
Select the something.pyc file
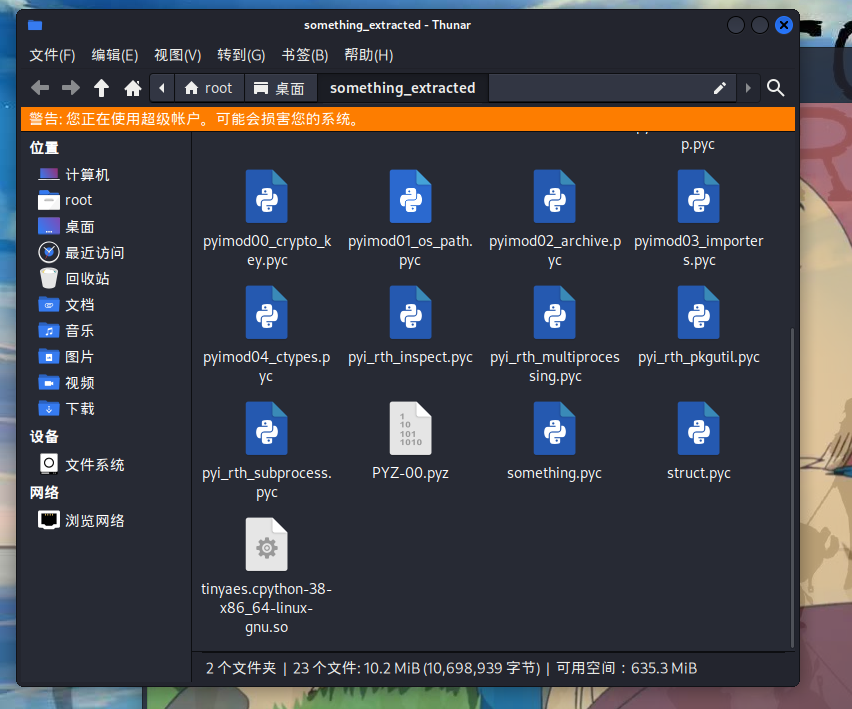(x=554, y=428)
